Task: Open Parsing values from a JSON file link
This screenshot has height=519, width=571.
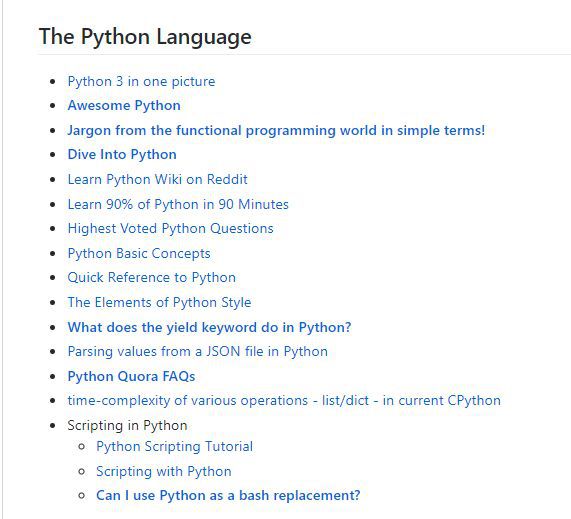Action: click(197, 351)
